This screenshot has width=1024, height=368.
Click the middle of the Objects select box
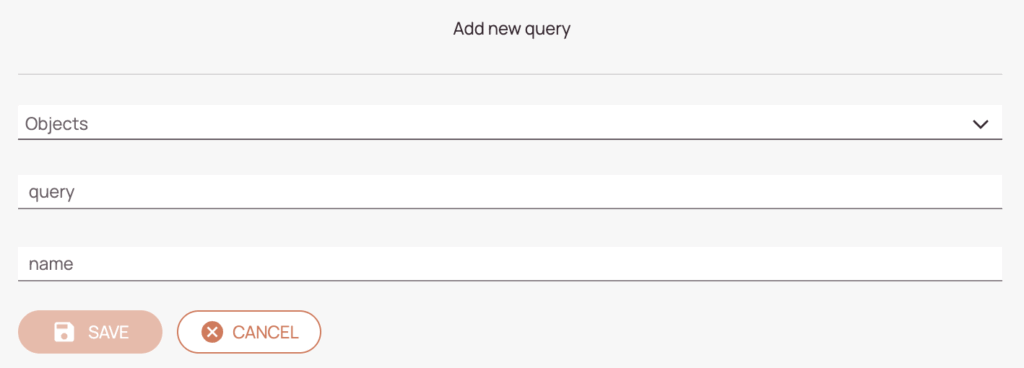point(510,123)
